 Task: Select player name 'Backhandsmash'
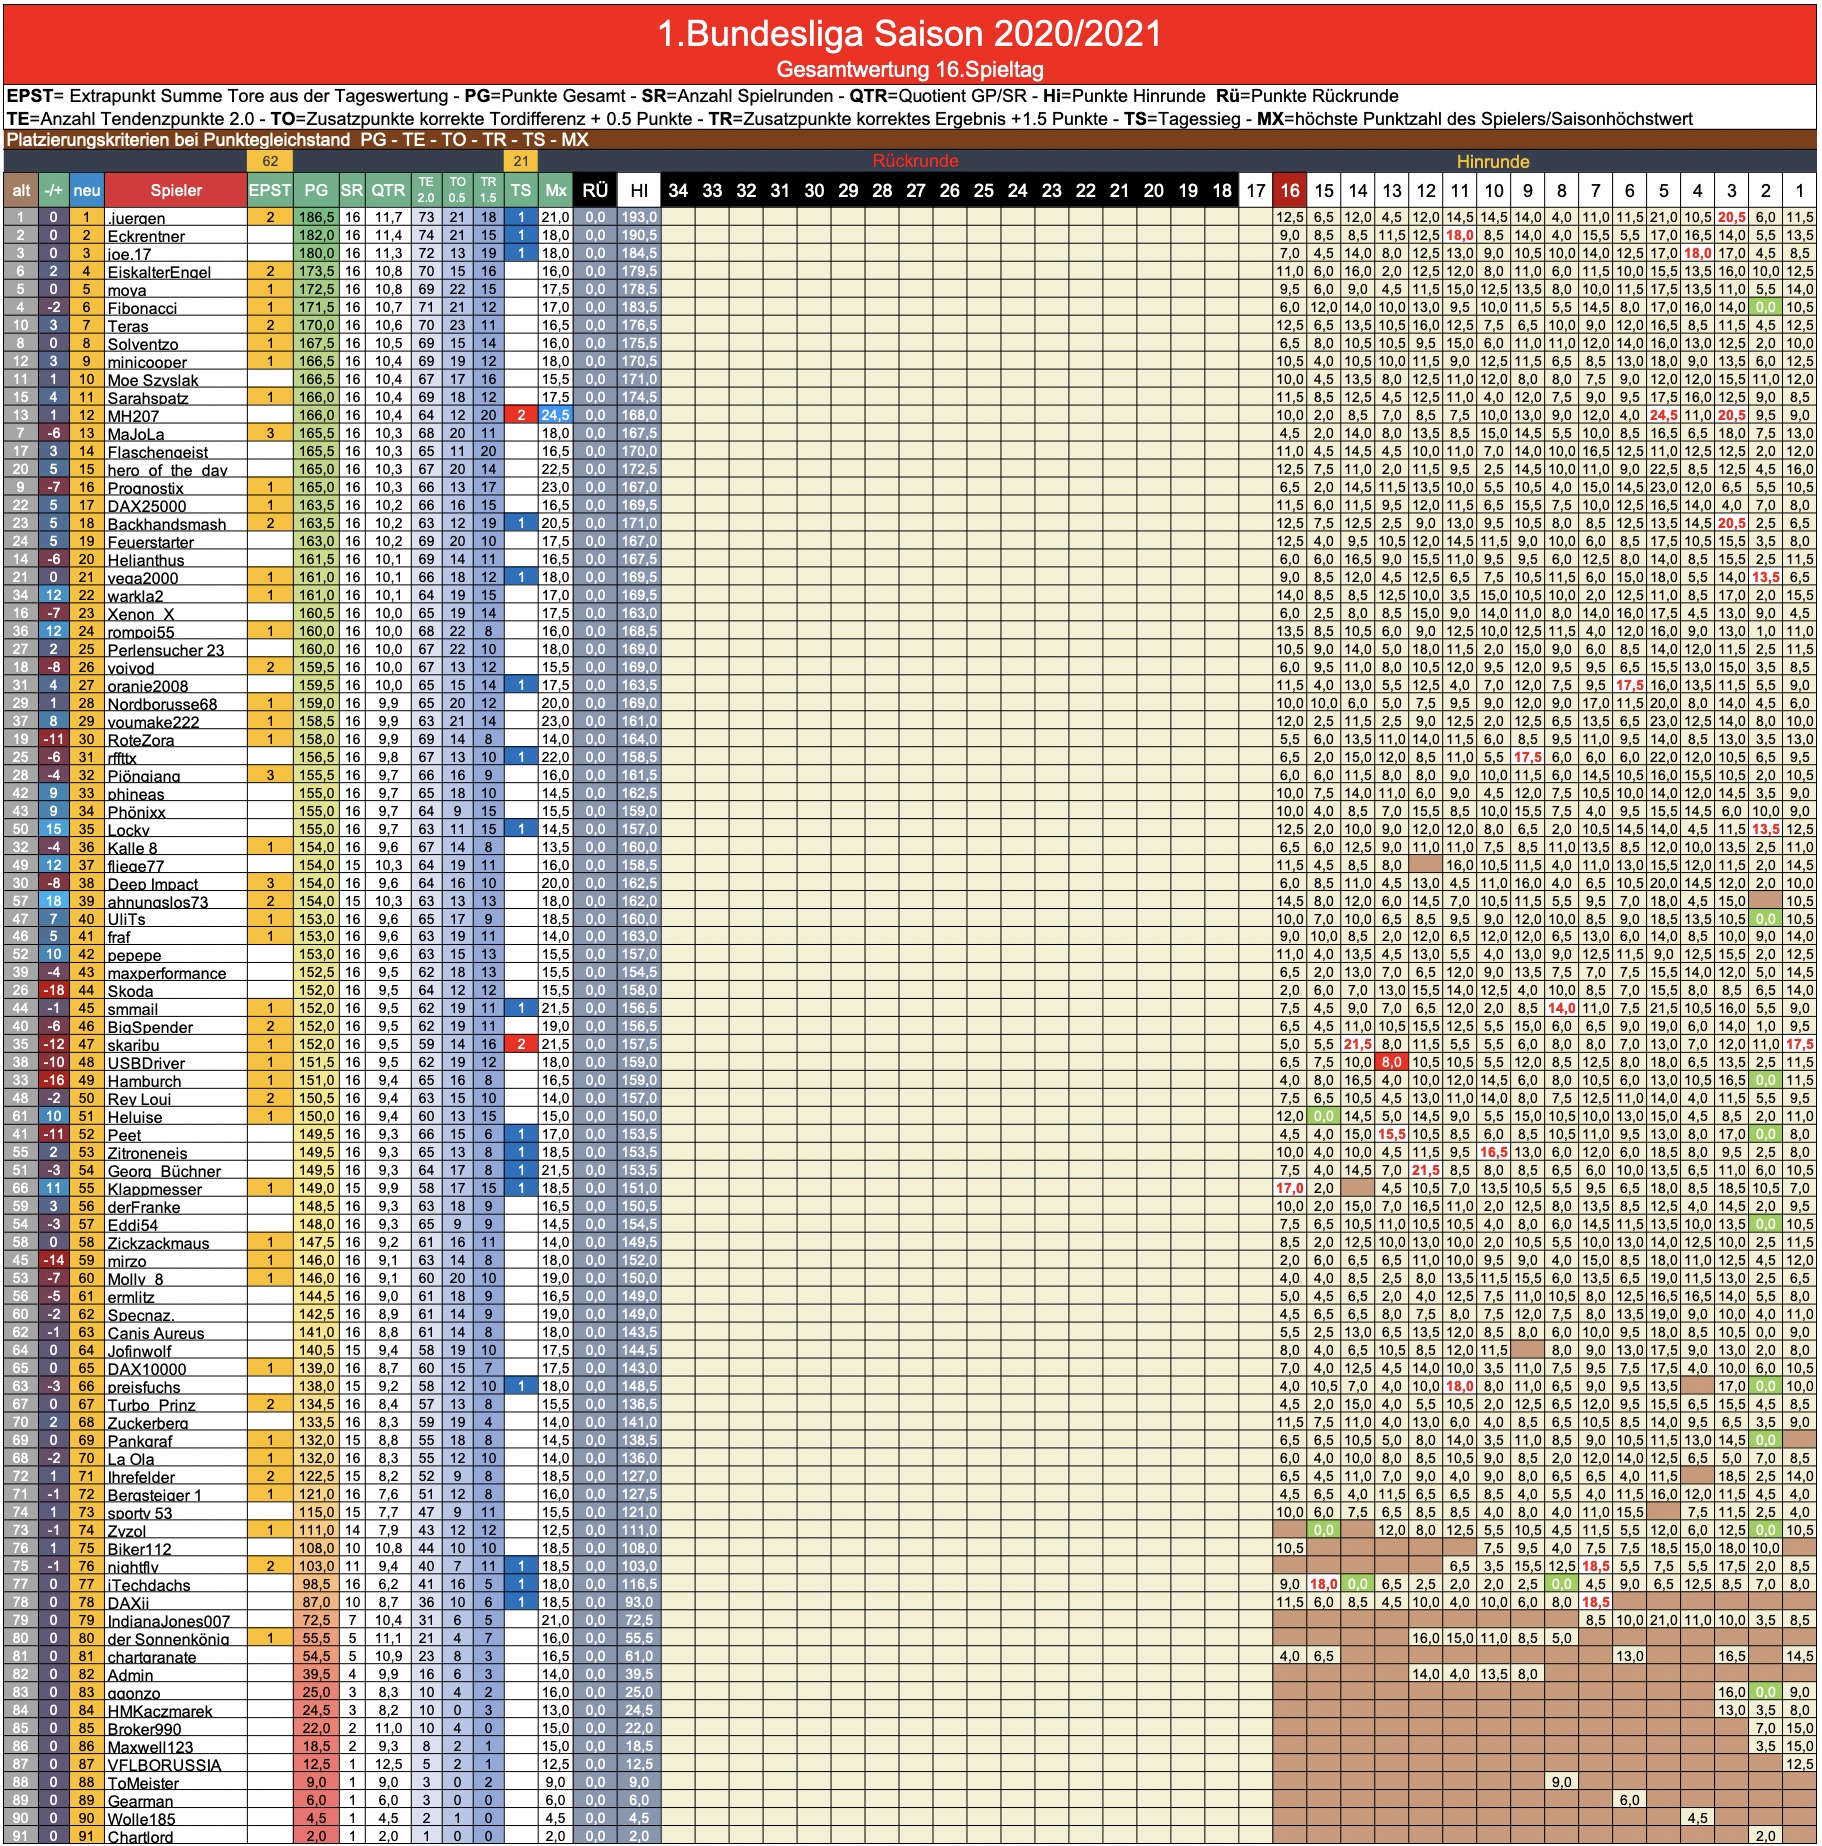167,524
